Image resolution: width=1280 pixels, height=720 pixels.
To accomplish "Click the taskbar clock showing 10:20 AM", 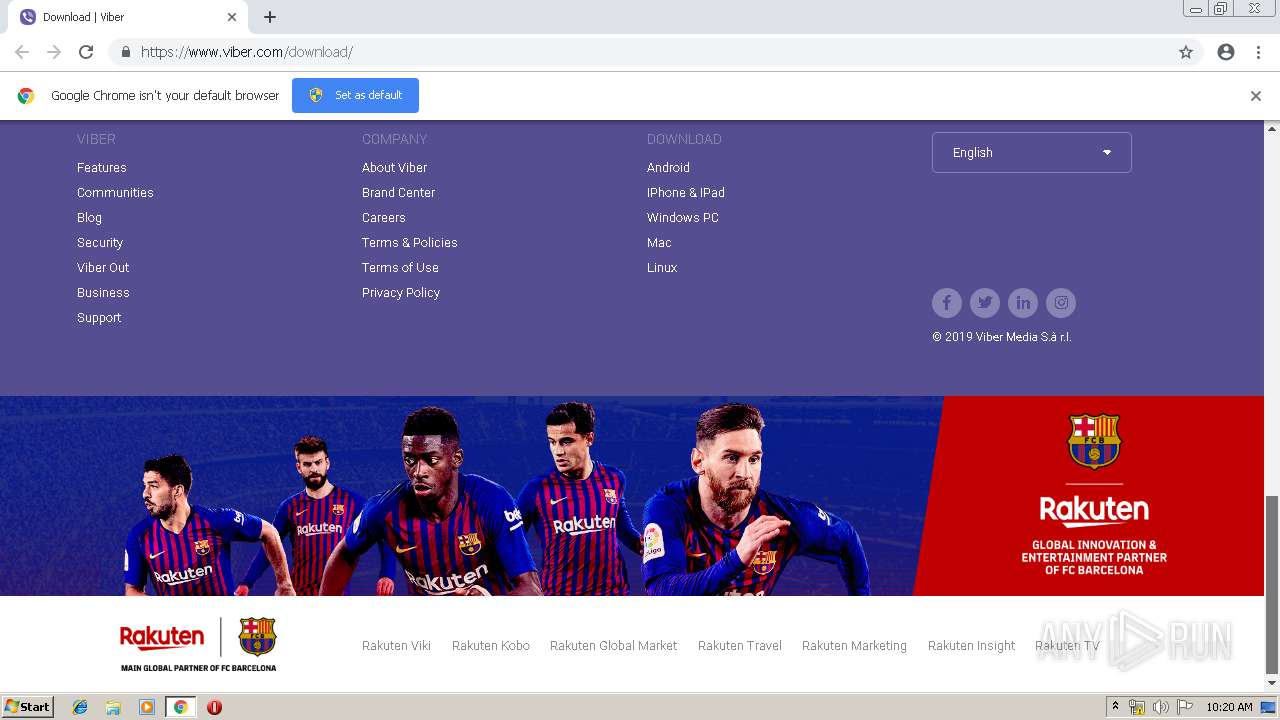I will 1229,707.
